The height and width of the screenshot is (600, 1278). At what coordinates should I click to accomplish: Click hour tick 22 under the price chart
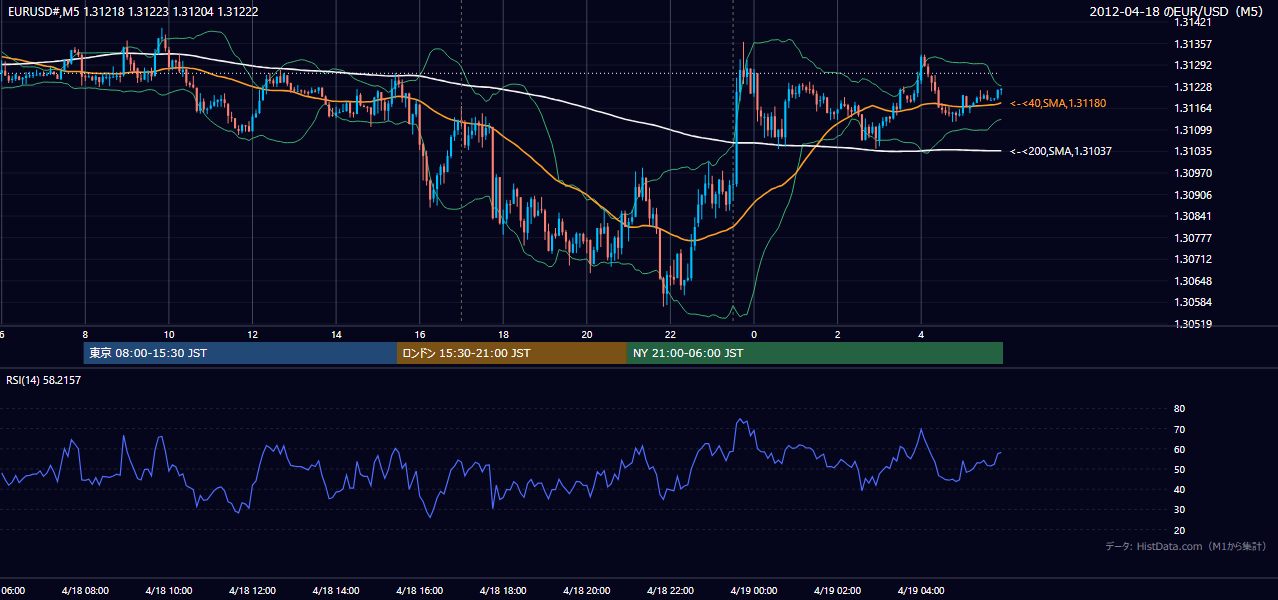(x=671, y=335)
